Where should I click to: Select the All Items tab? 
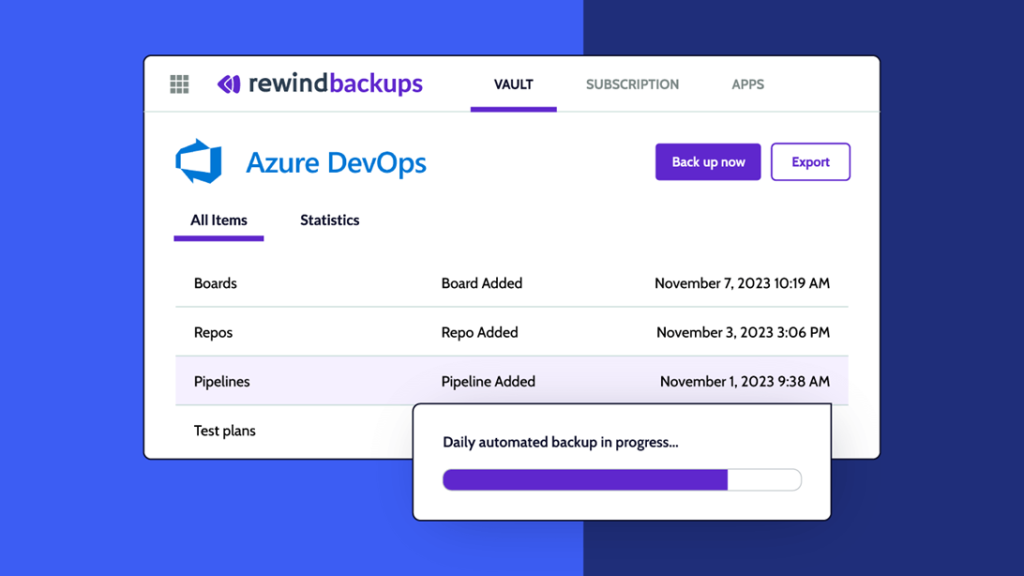(219, 220)
